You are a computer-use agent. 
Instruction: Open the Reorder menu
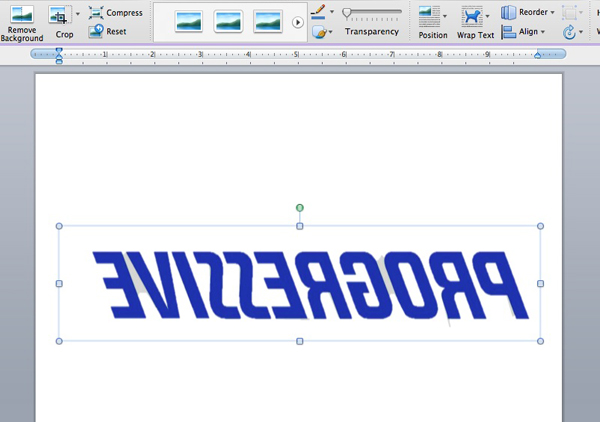pyautogui.click(x=528, y=12)
